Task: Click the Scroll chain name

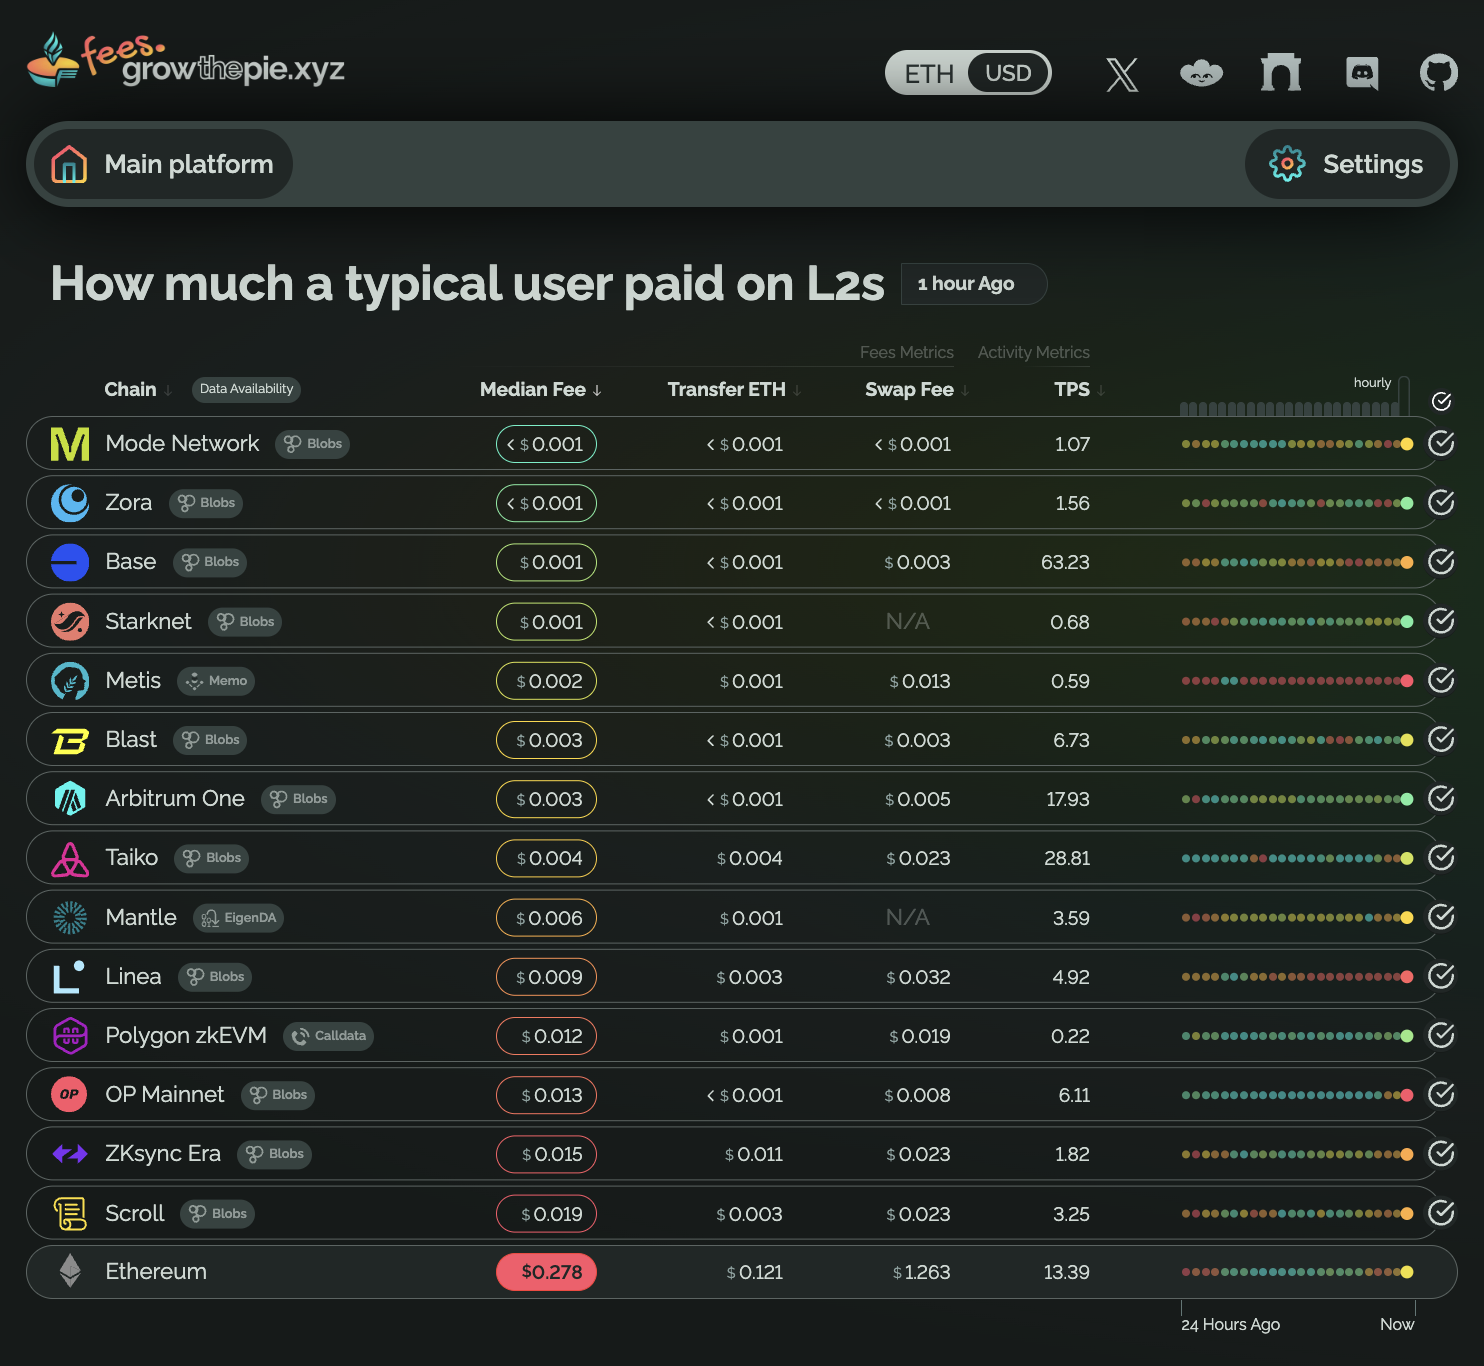Action: tap(135, 1213)
